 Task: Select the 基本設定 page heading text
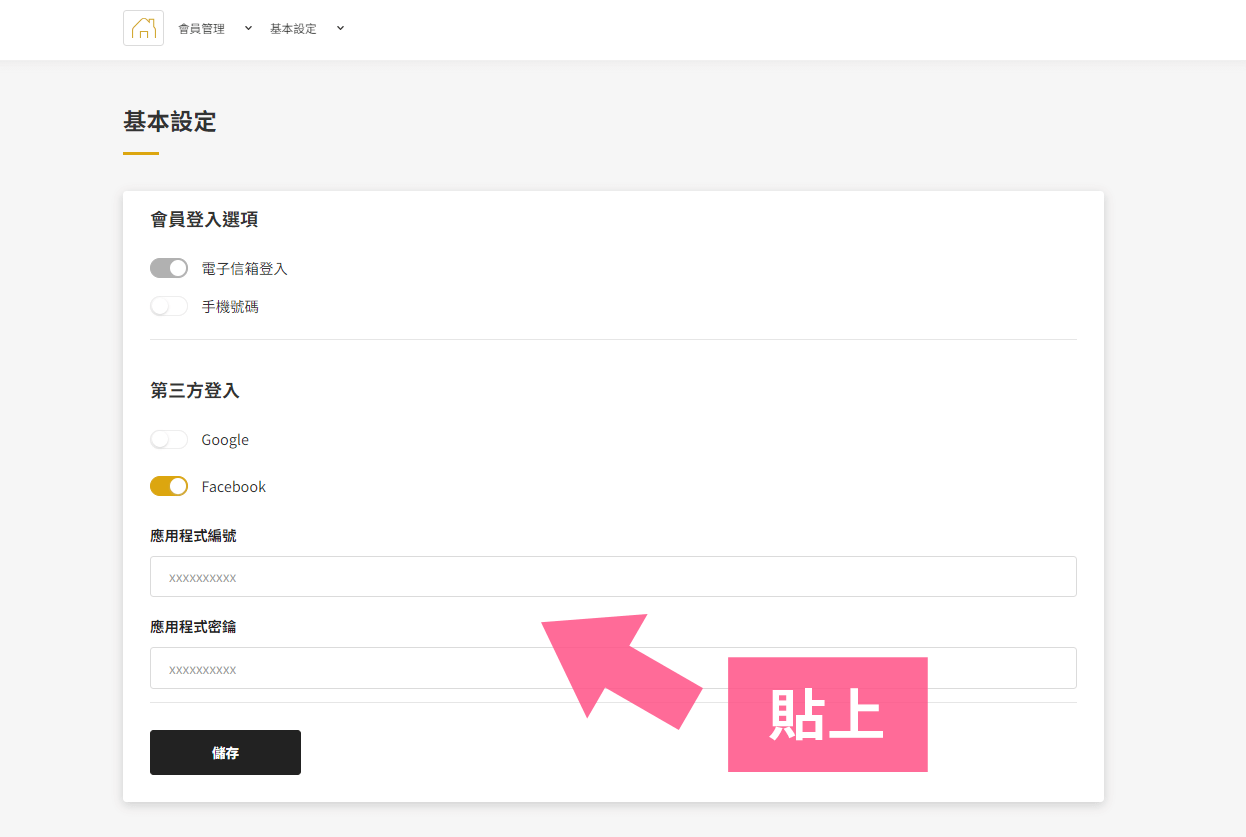[170, 122]
